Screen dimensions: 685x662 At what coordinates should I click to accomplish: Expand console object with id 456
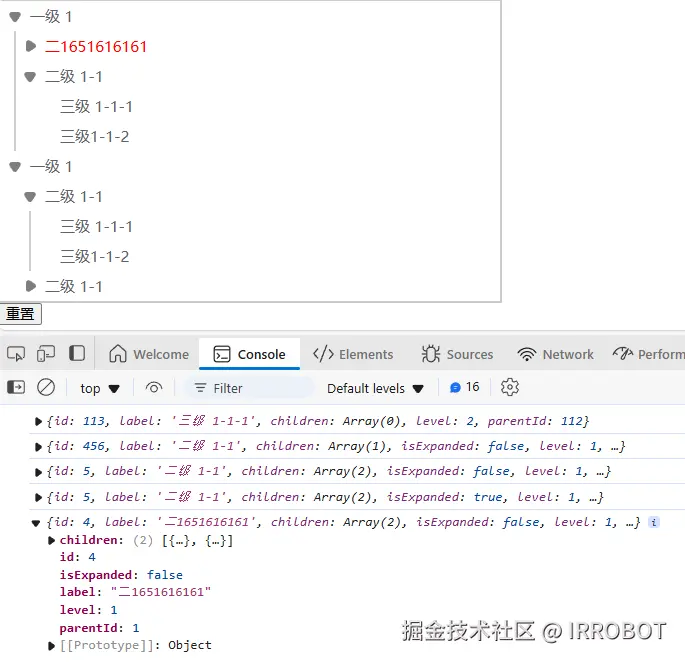38,447
